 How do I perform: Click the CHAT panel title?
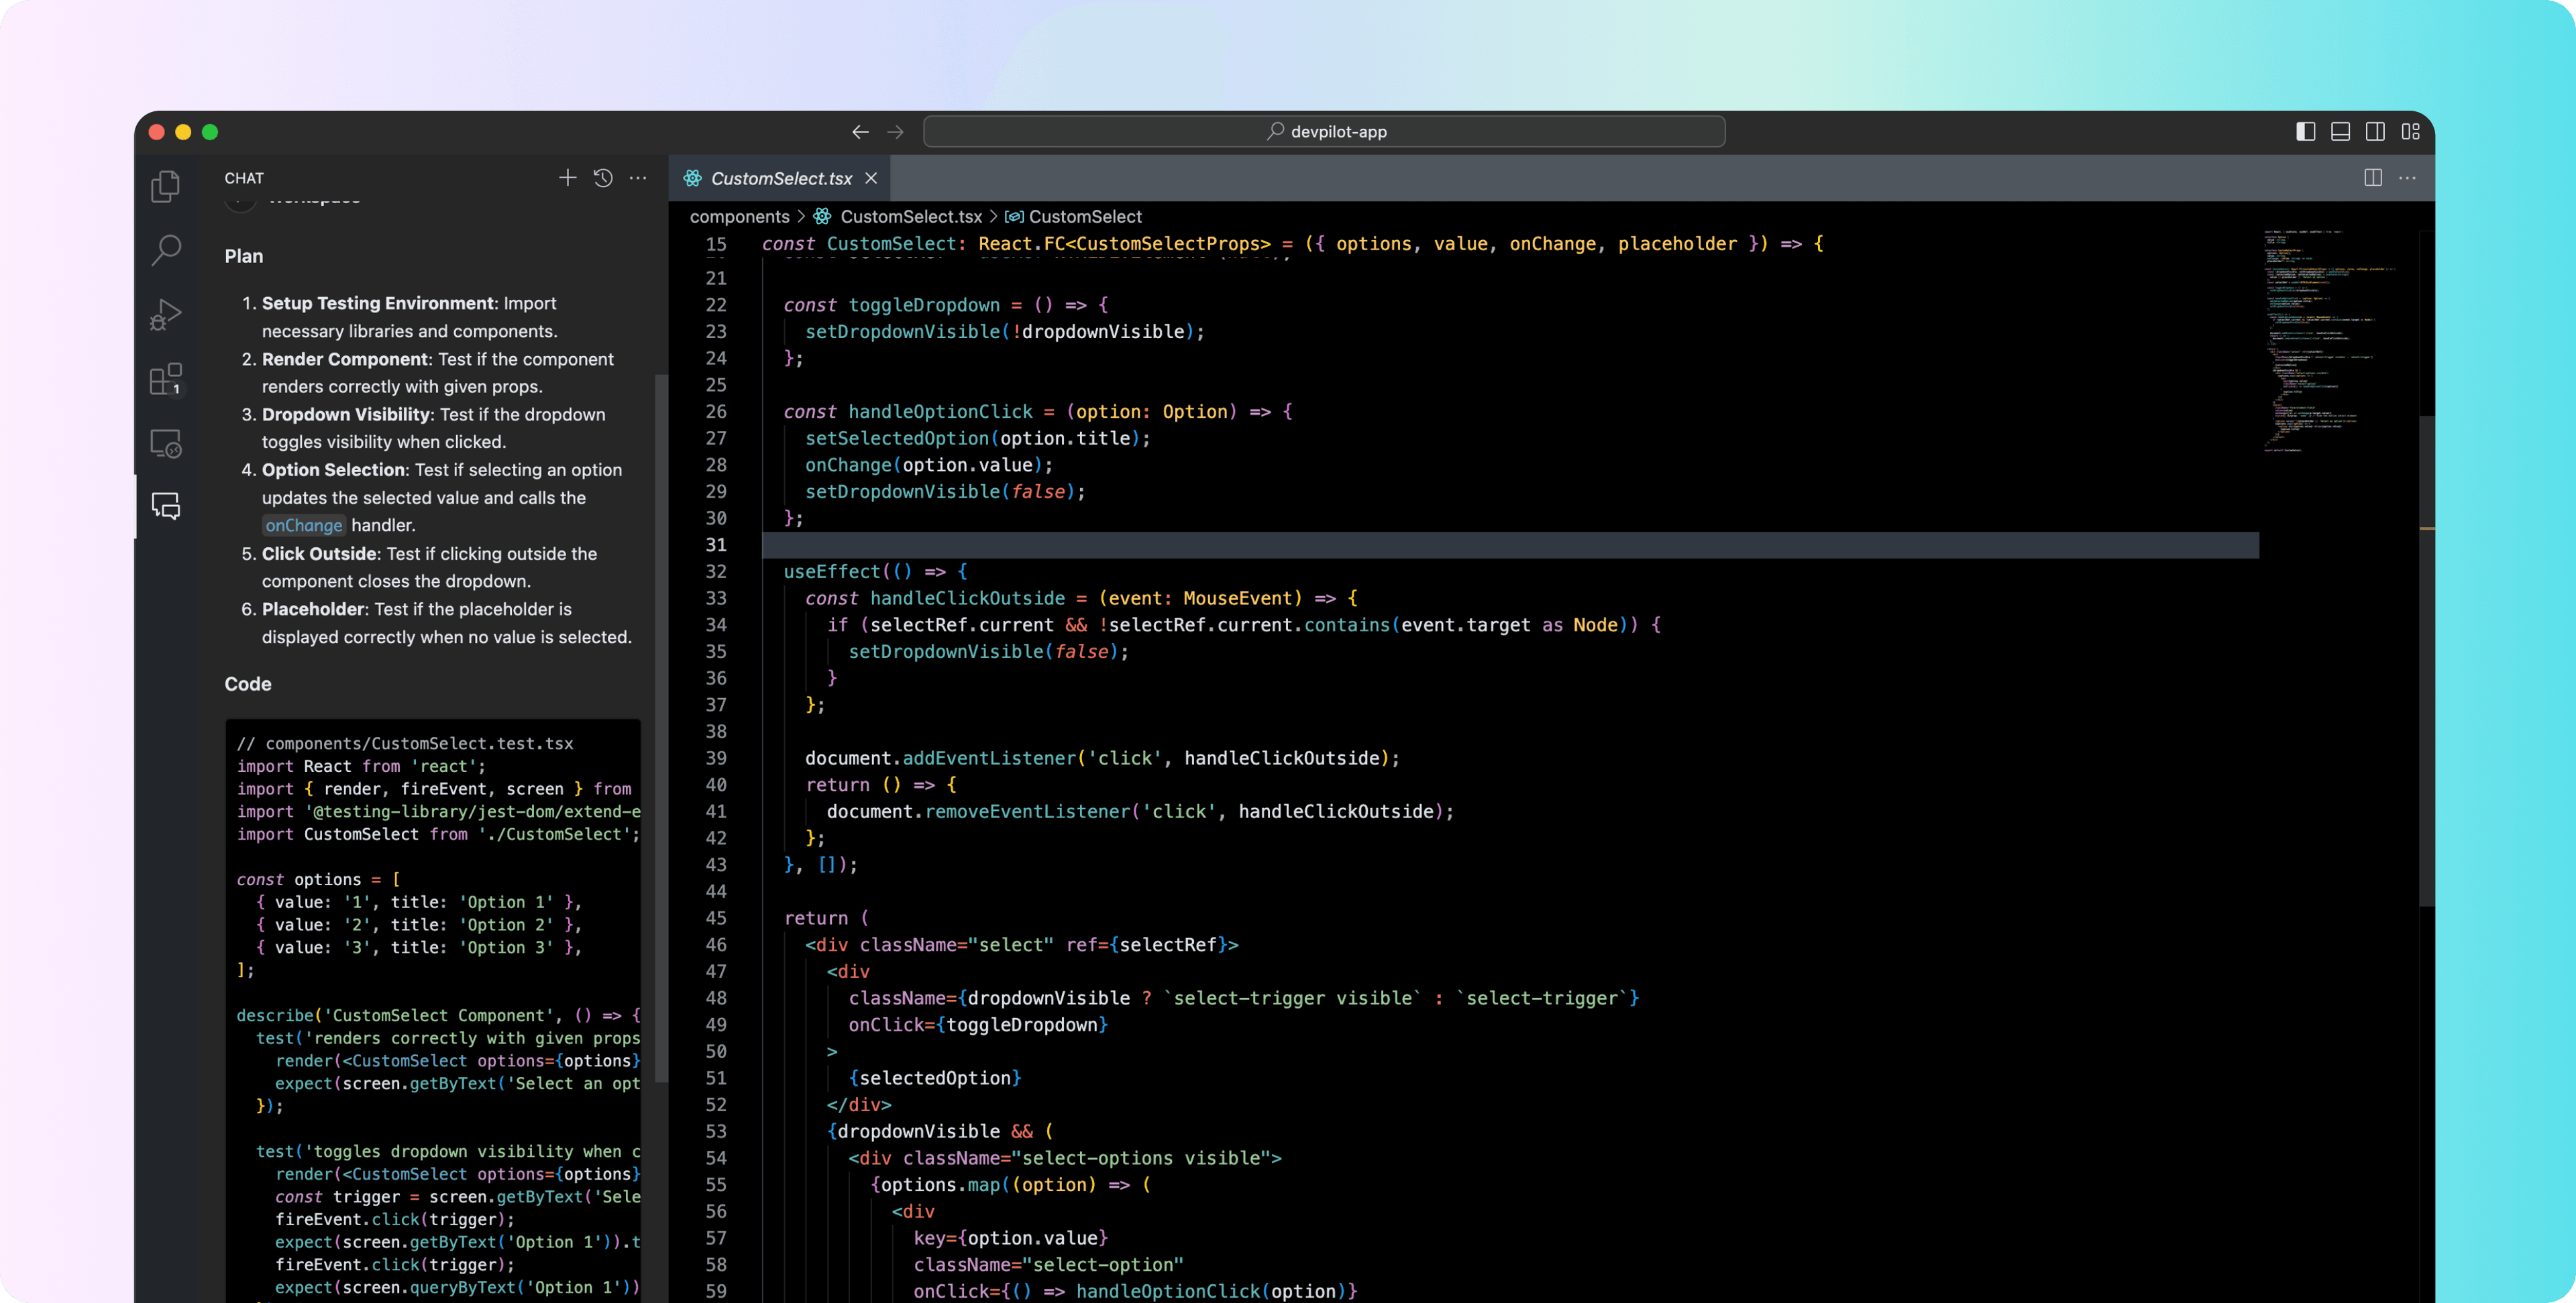(x=244, y=178)
